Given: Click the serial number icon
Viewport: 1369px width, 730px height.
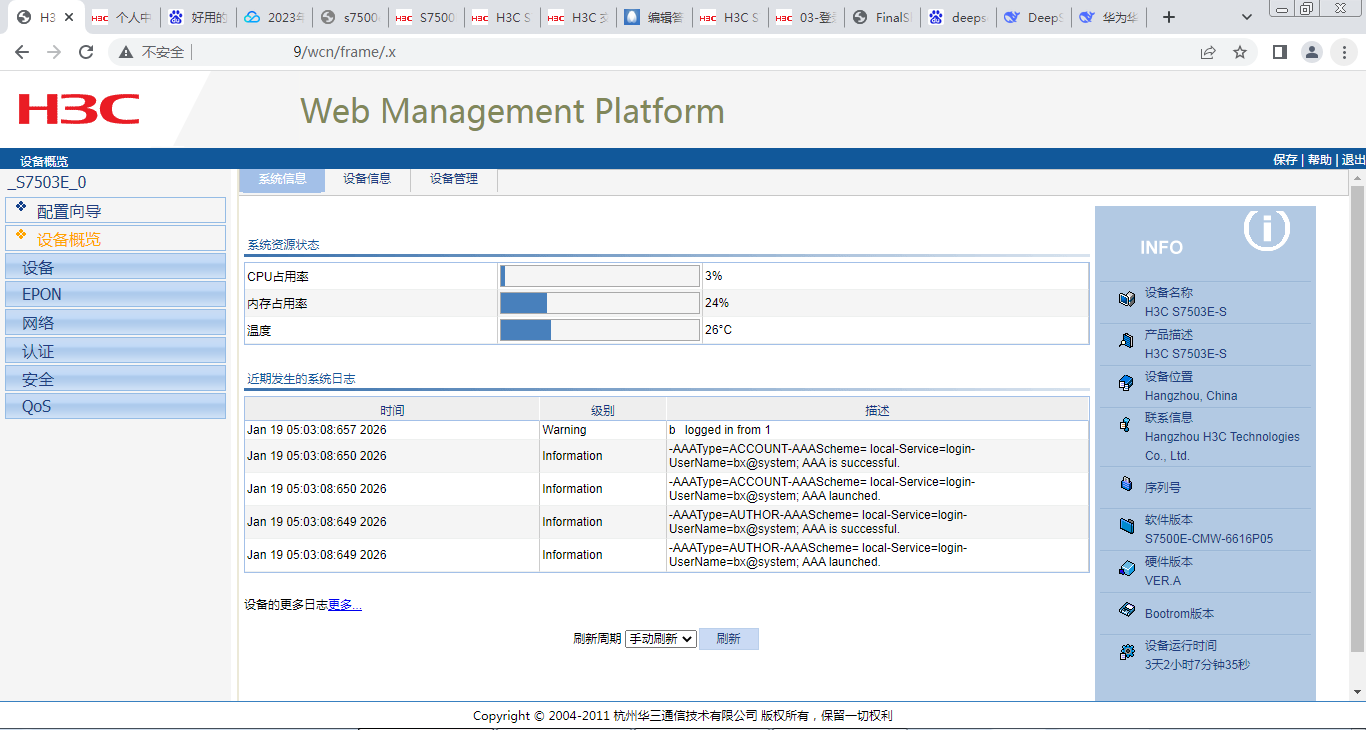Looking at the screenshot, I should click(1127, 485).
